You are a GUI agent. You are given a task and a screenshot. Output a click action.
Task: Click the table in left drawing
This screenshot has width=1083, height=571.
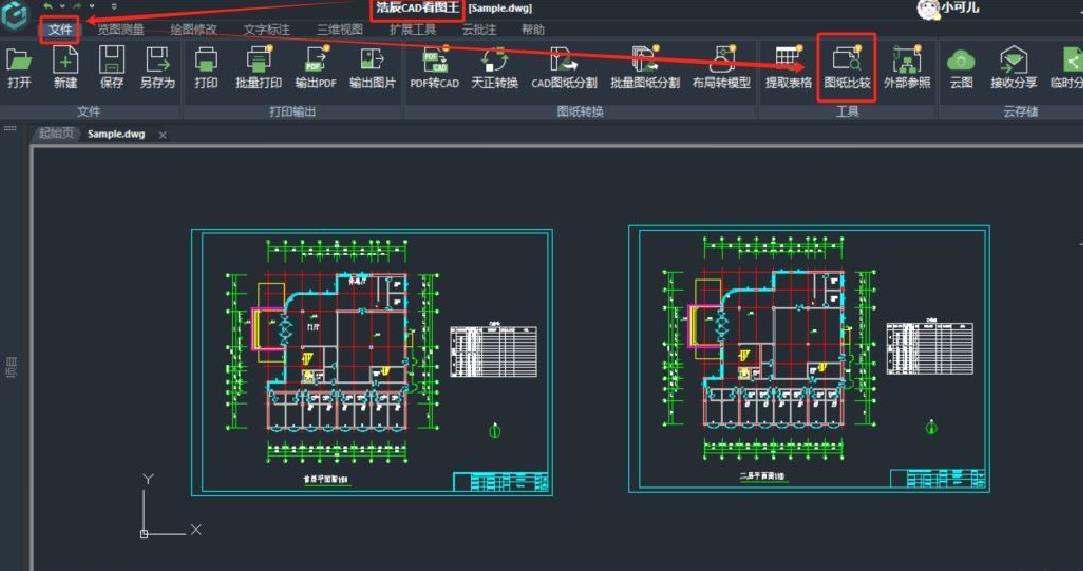(x=493, y=350)
